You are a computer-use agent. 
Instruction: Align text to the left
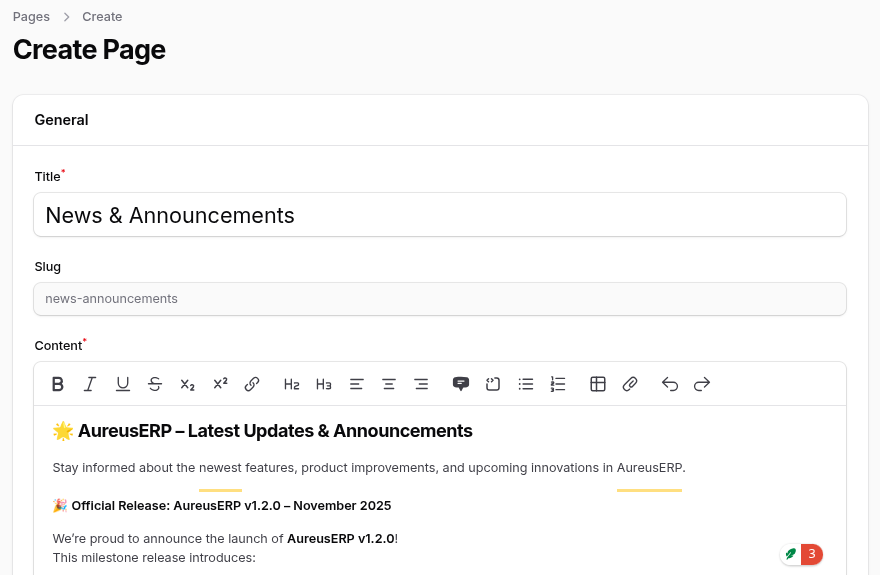[x=357, y=384]
